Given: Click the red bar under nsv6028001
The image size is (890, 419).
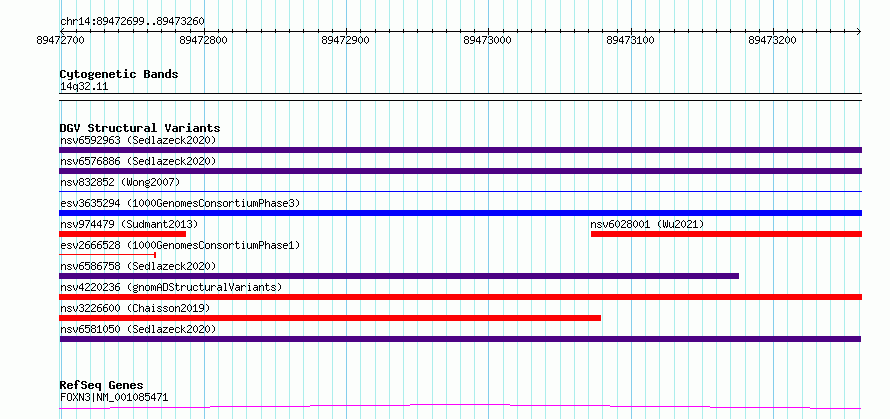Looking at the screenshot, I should (x=727, y=234).
